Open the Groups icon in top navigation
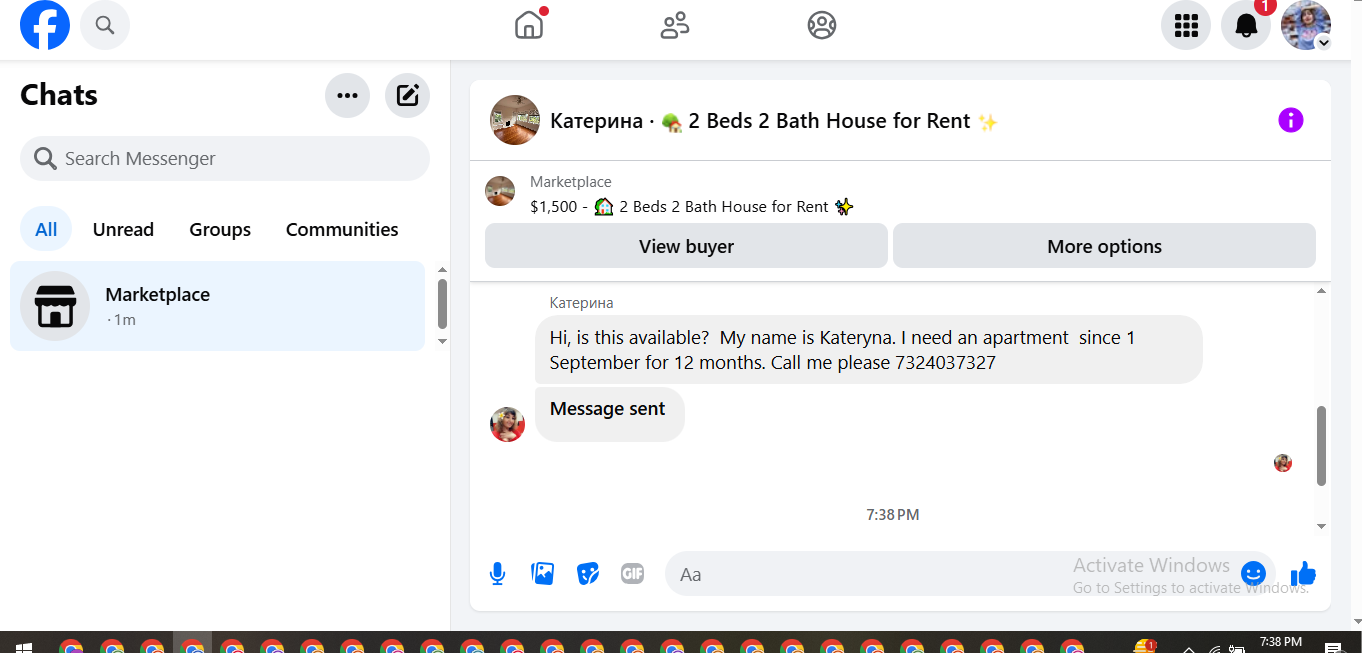 (x=822, y=25)
